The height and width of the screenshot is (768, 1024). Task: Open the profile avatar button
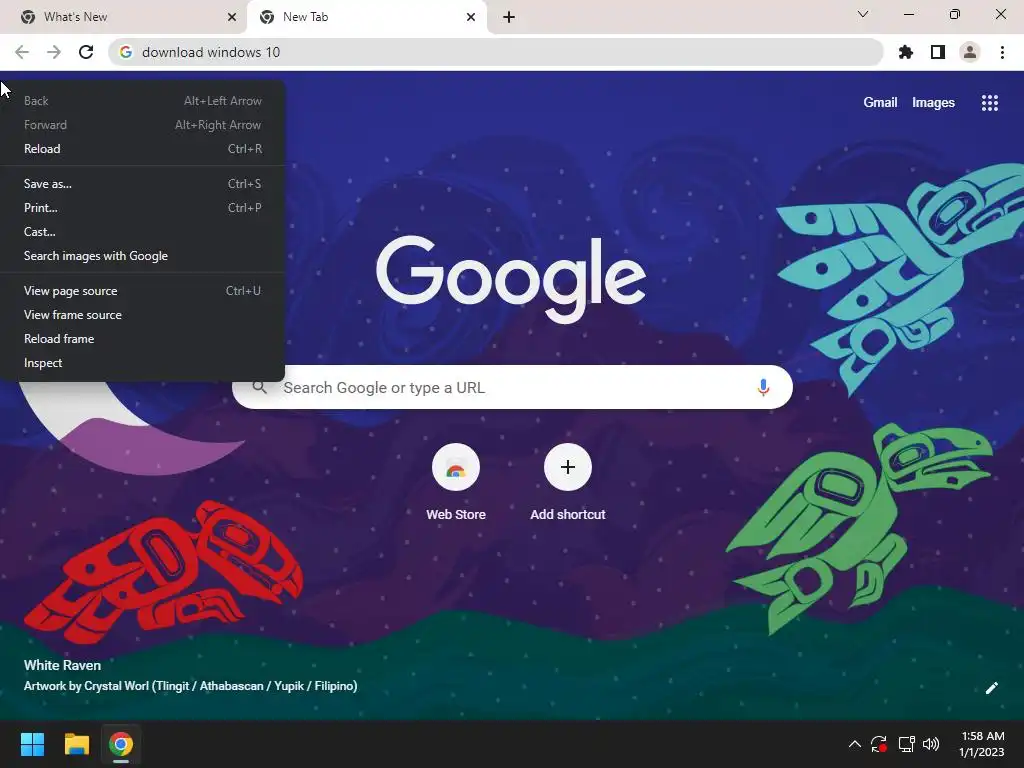click(970, 52)
